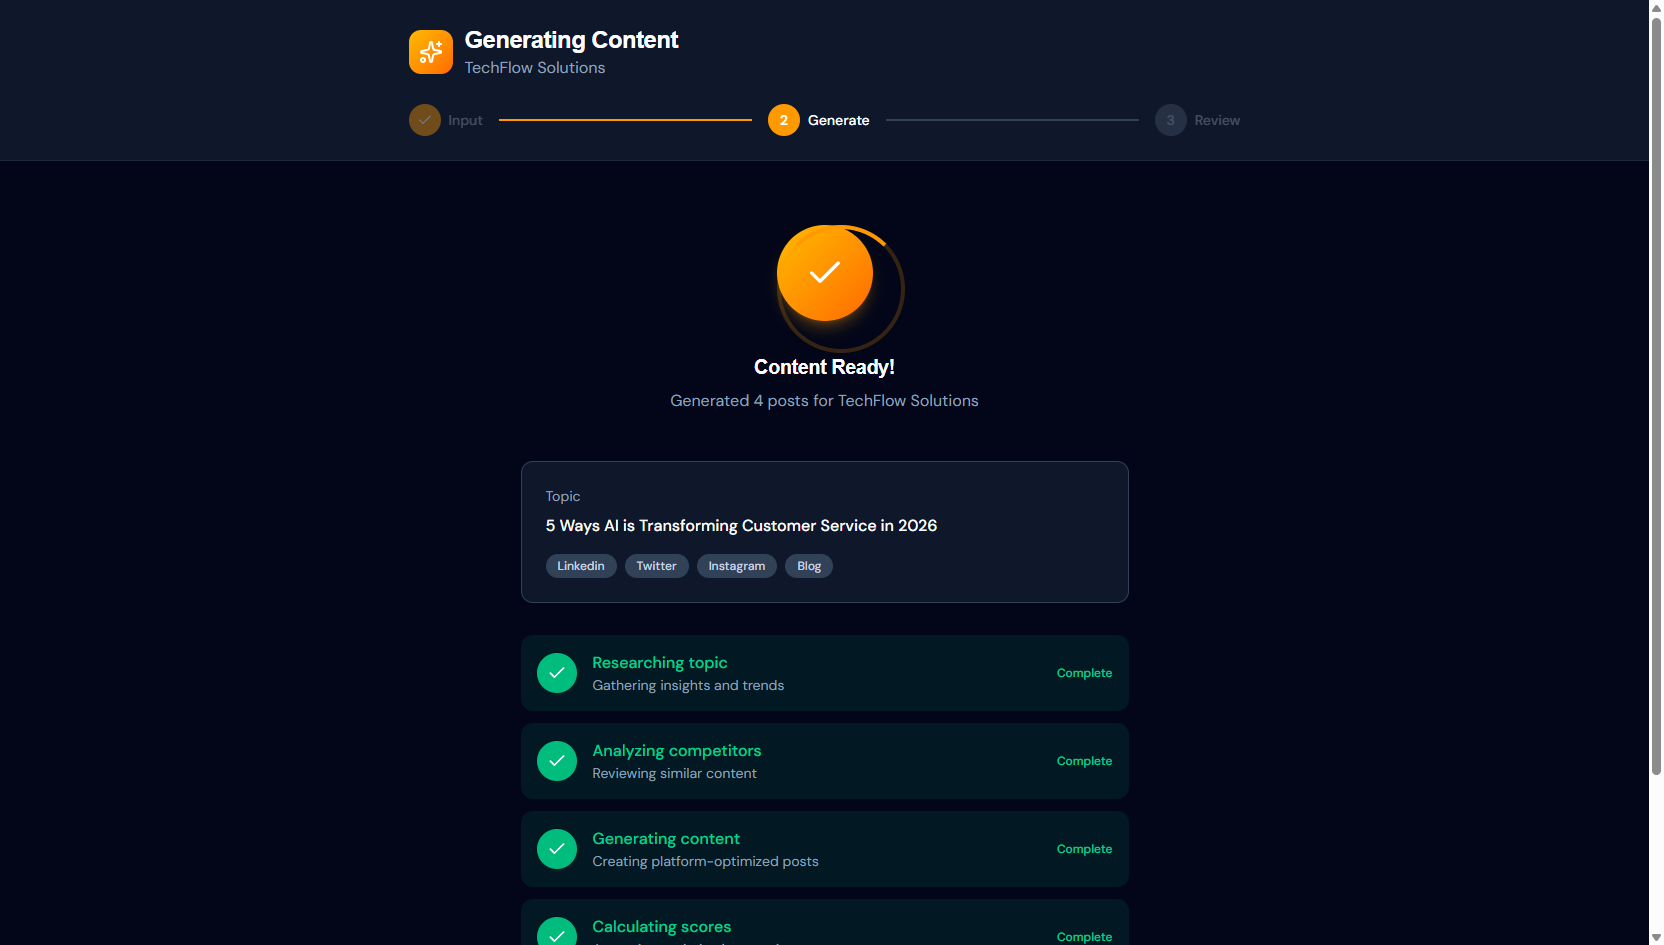The height and width of the screenshot is (945, 1664).
Task: Toggle the Twitter platform tag
Action: 656,565
